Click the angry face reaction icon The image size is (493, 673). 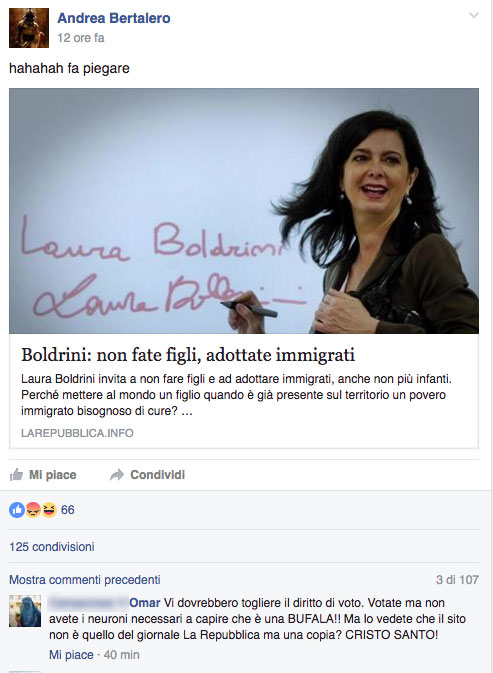[33, 510]
